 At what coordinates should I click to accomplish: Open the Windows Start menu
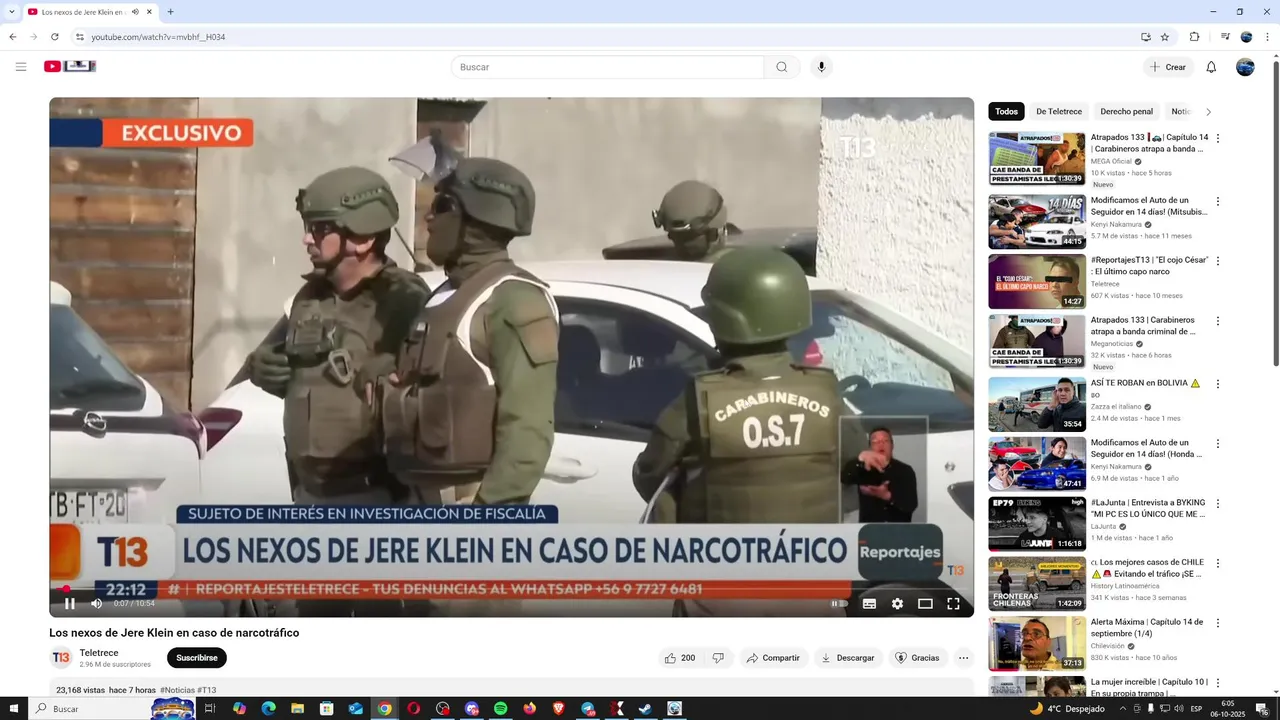(x=13, y=708)
